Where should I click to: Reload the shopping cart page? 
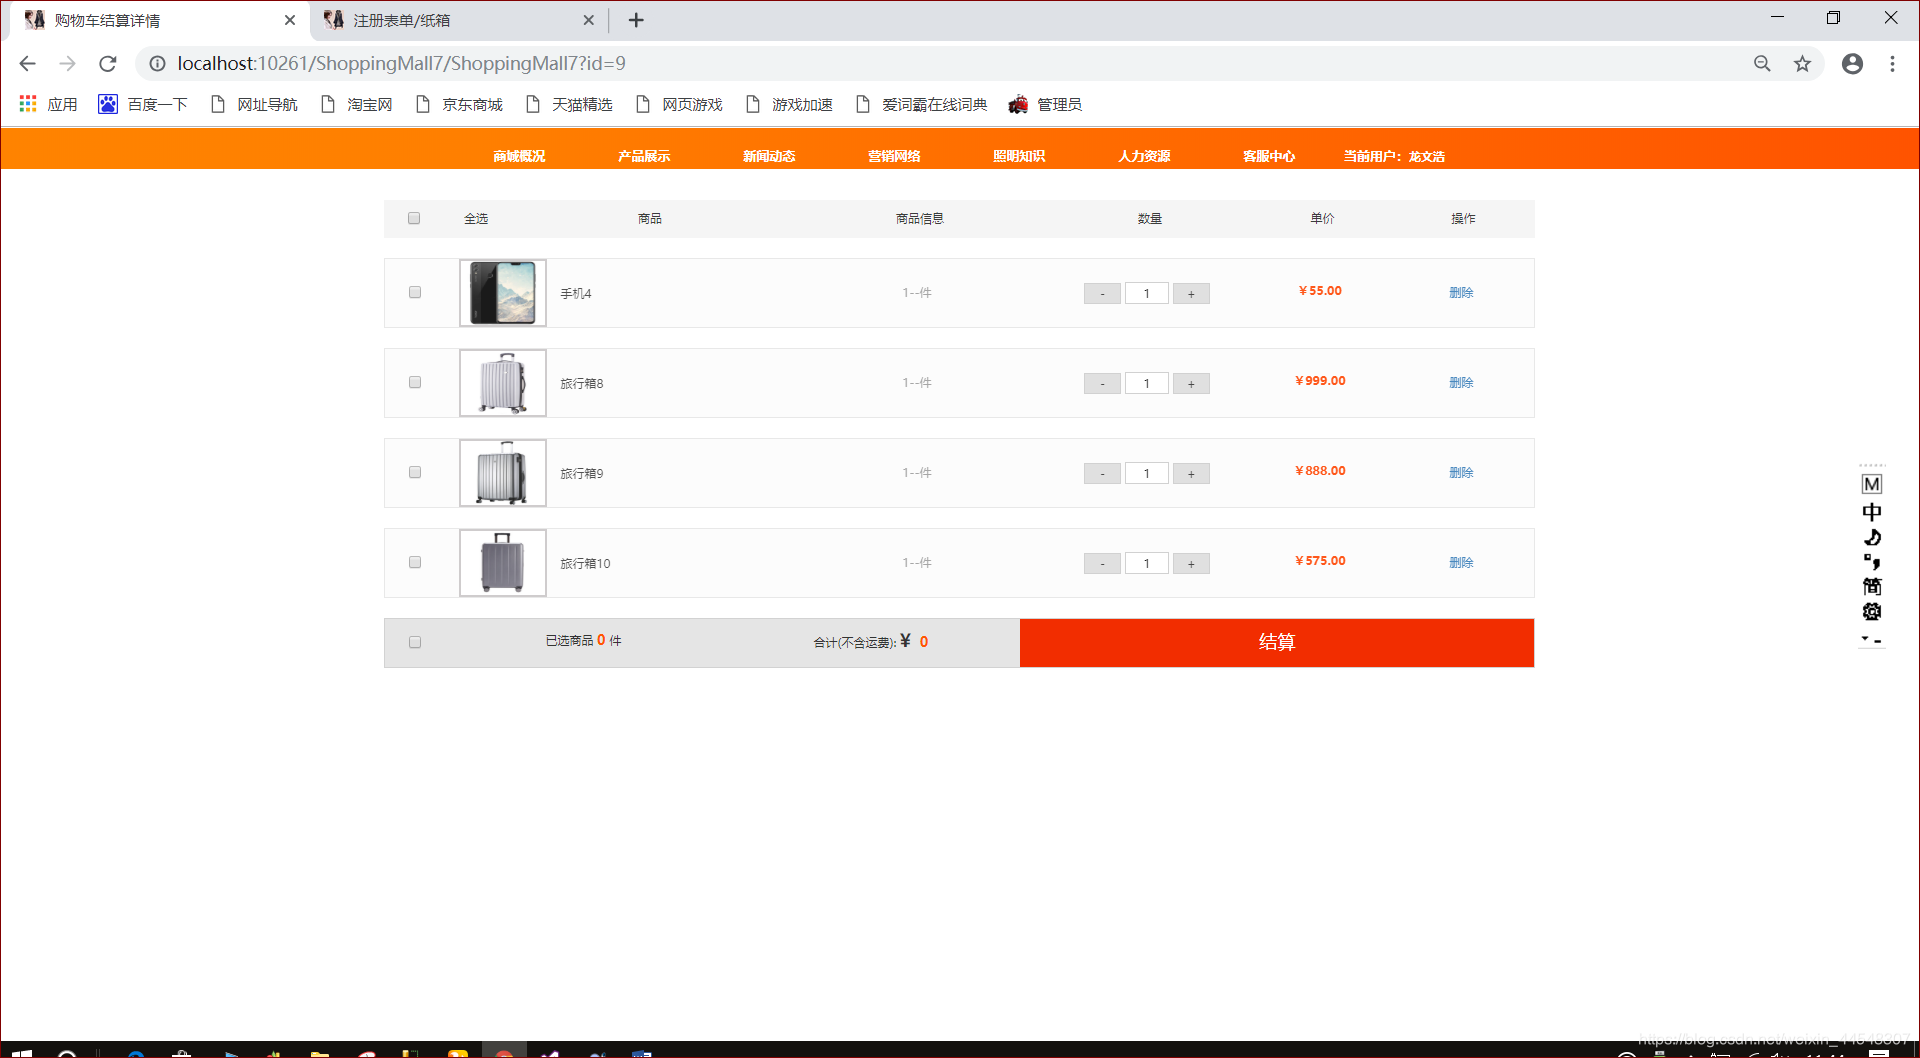point(107,63)
